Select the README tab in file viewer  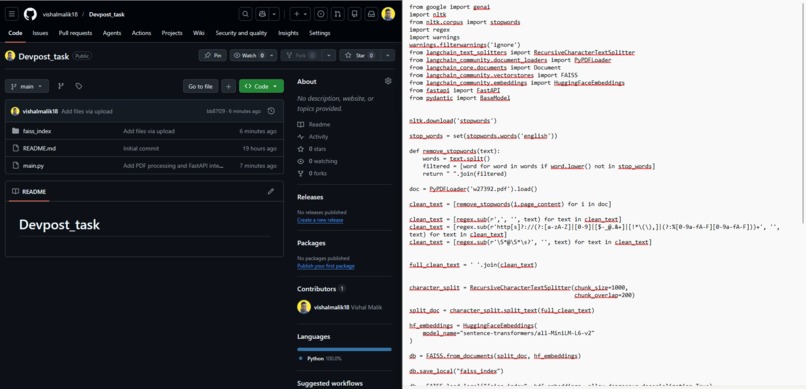29,192
